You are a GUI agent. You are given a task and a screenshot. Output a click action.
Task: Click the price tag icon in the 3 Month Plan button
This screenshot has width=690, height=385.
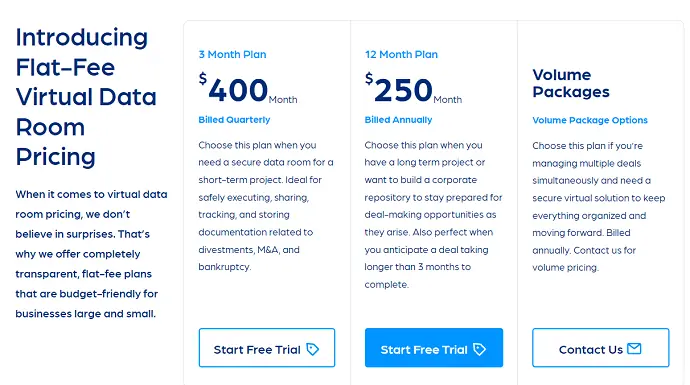pyautogui.click(x=312, y=349)
